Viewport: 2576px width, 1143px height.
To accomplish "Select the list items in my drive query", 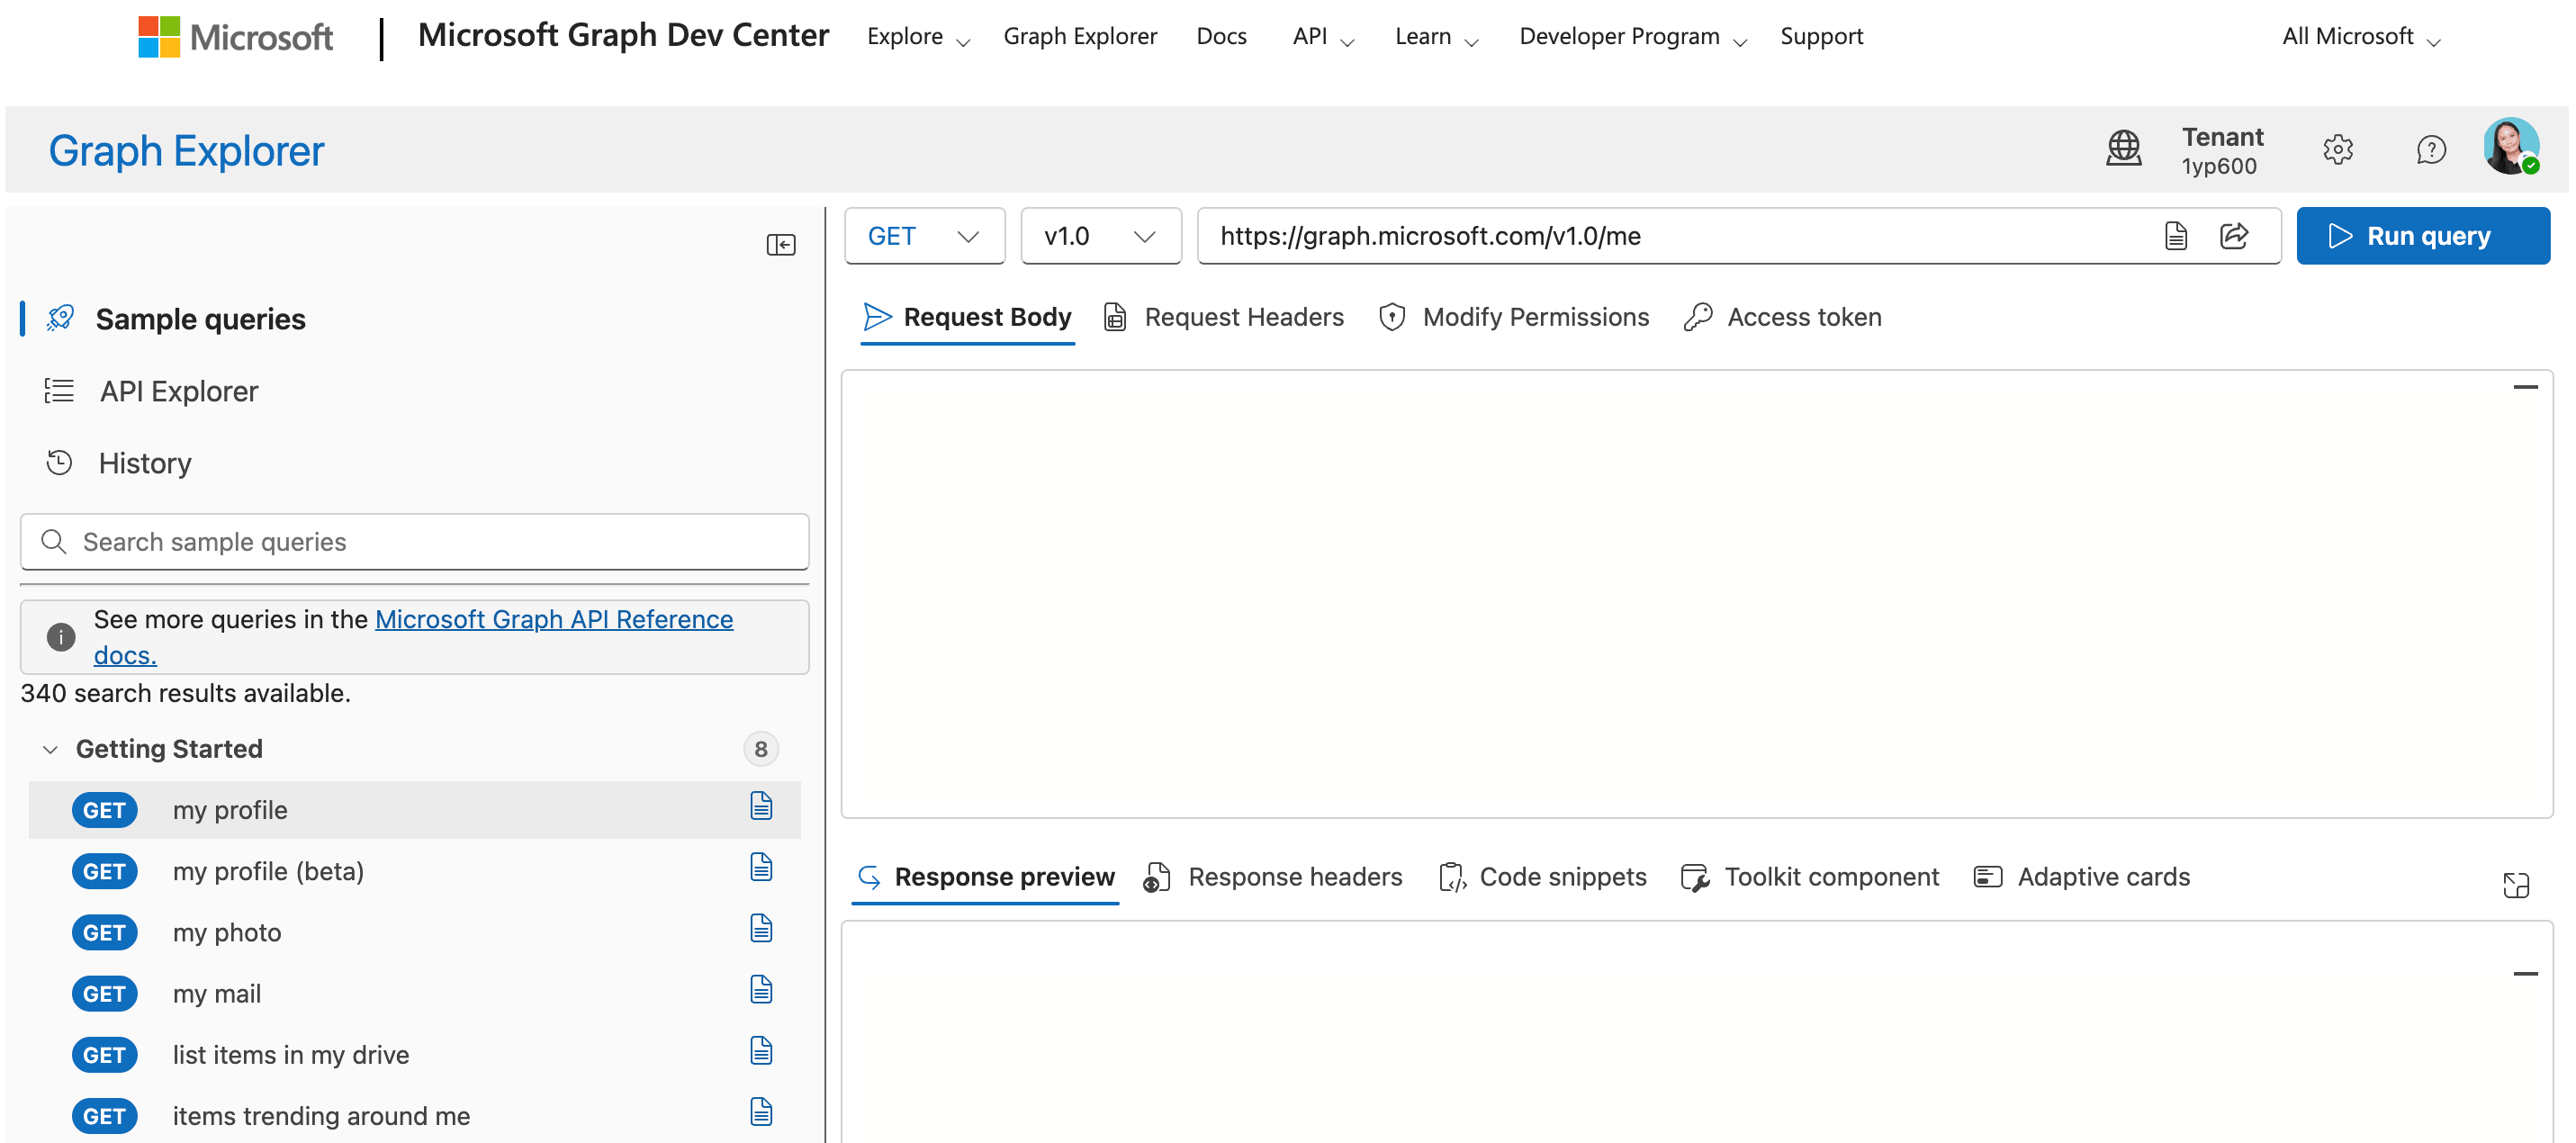I will [x=414, y=1054].
